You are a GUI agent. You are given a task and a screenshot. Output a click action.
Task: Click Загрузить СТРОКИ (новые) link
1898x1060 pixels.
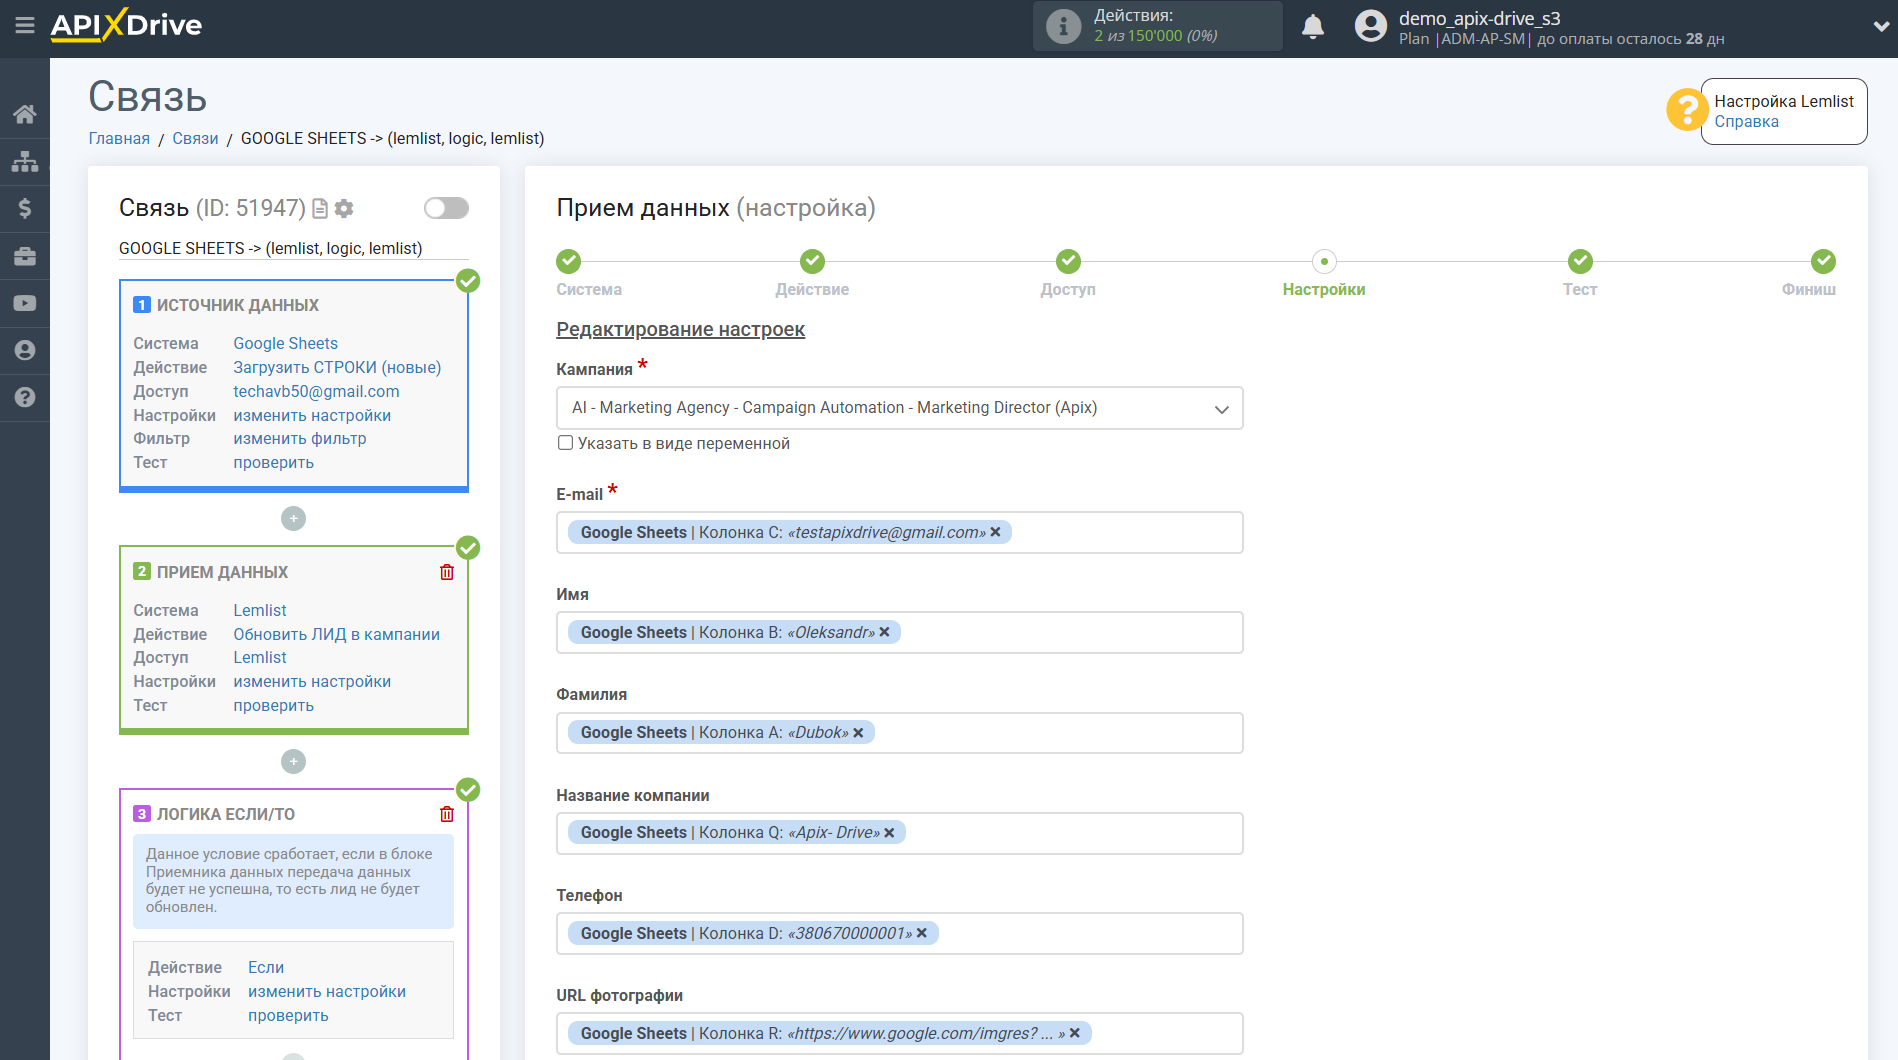[x=337, y=367]
